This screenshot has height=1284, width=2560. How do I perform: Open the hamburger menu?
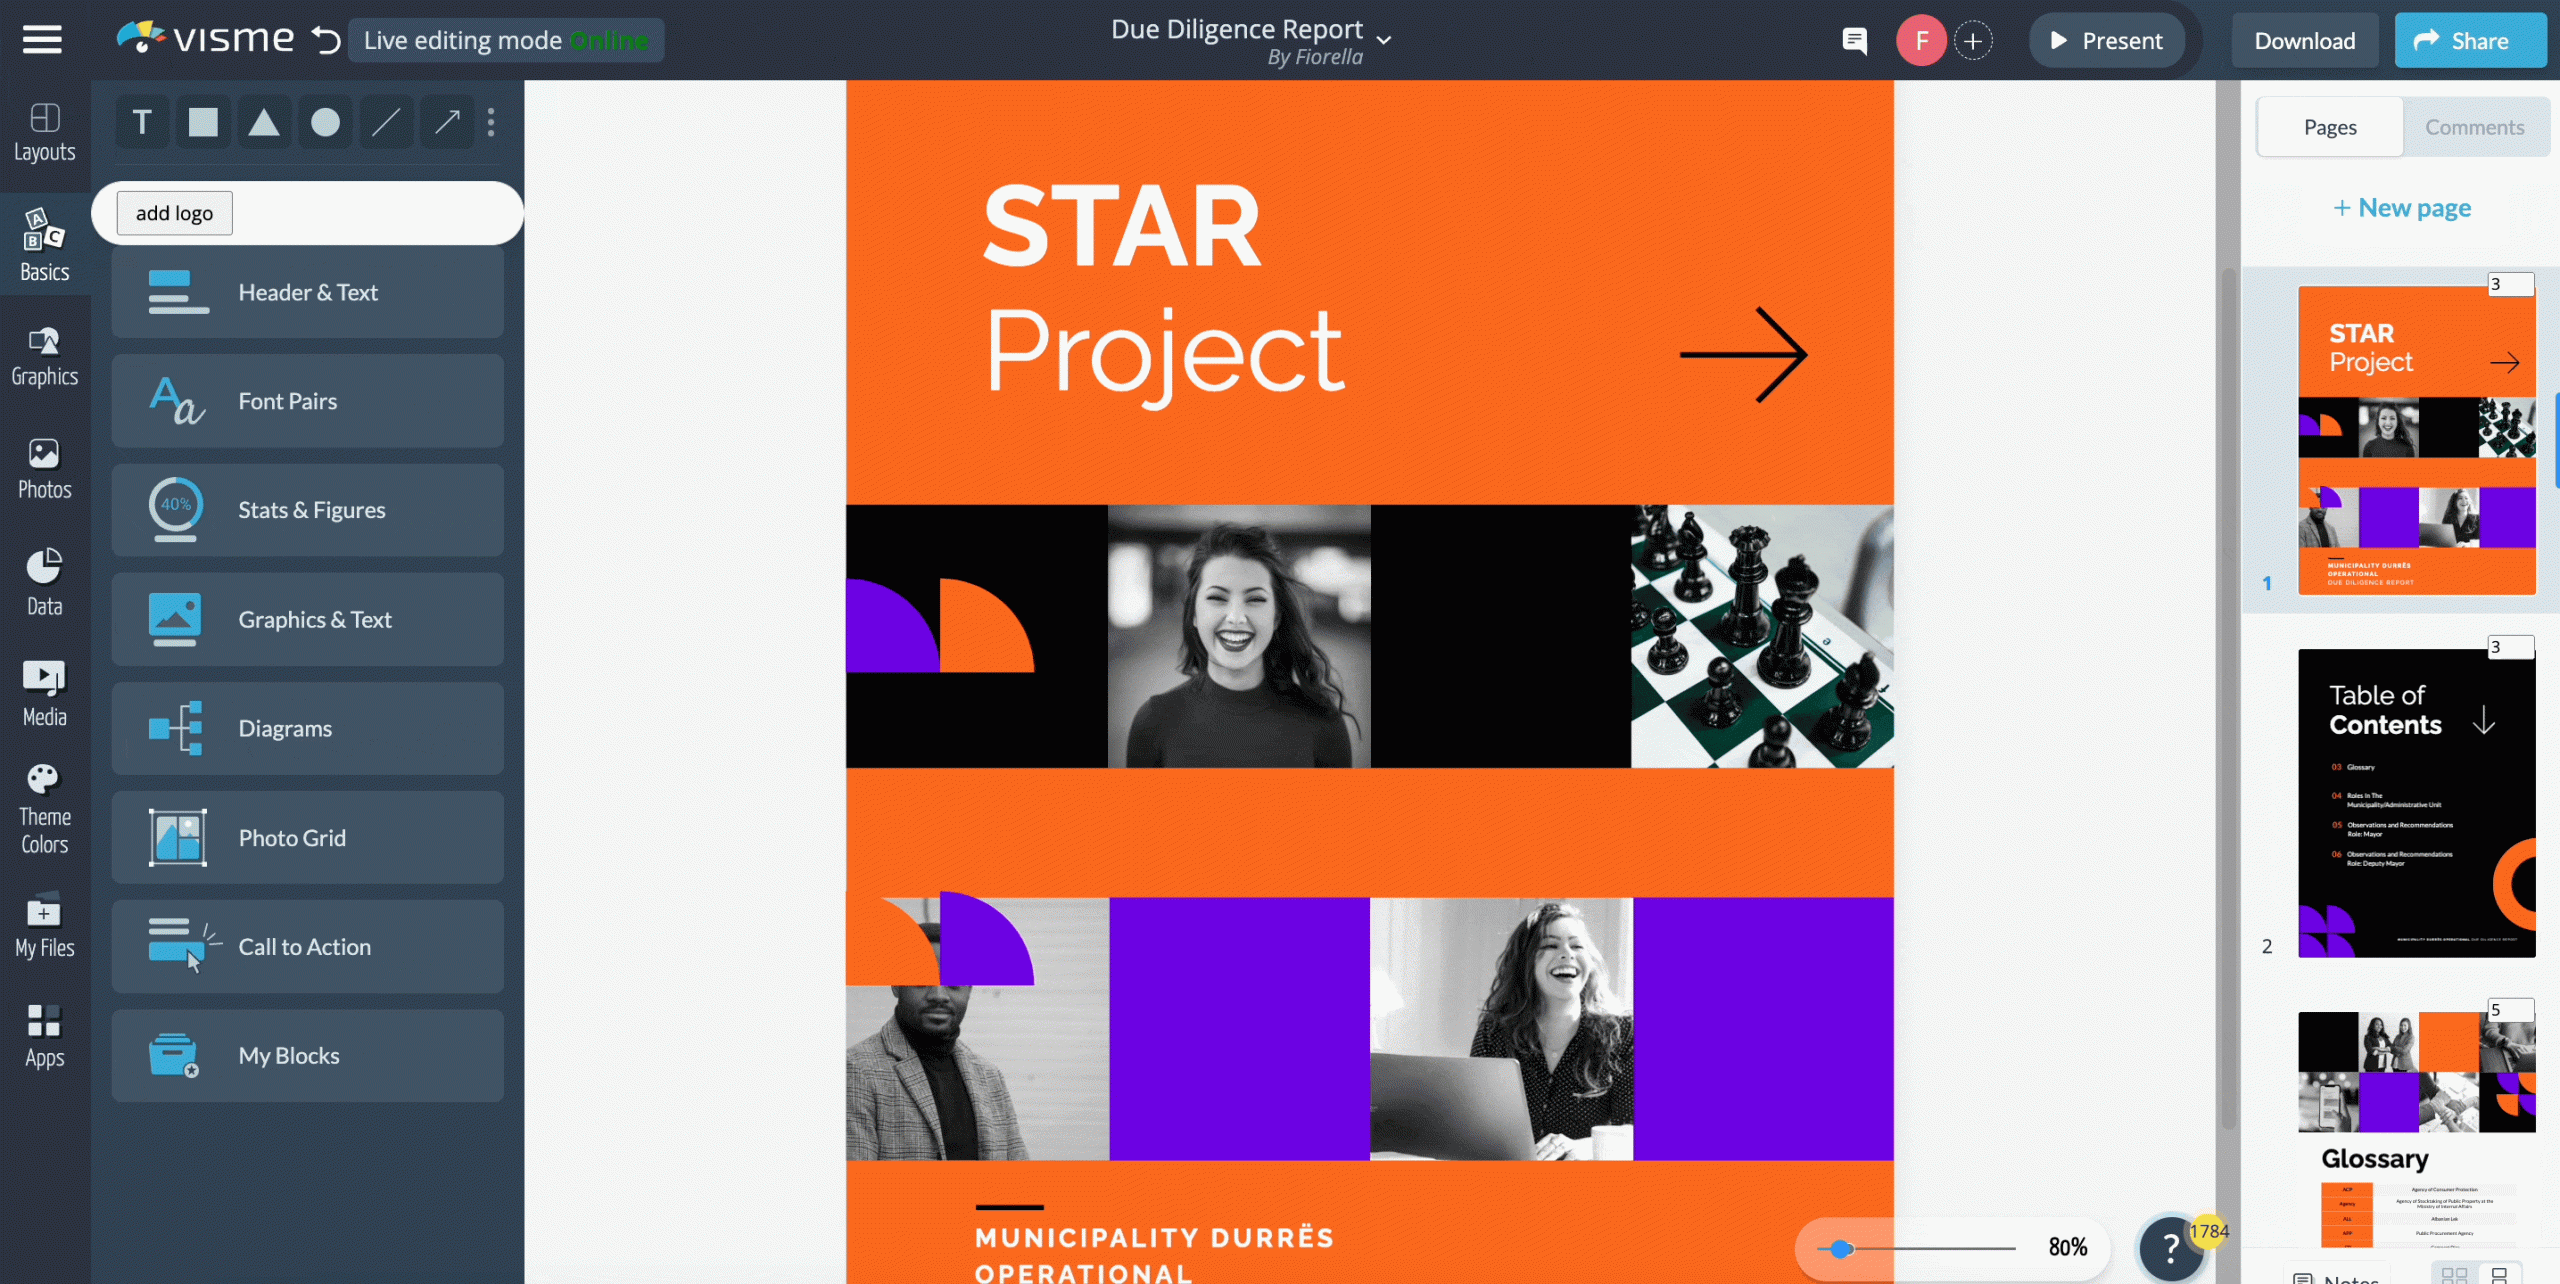[42, 39]
